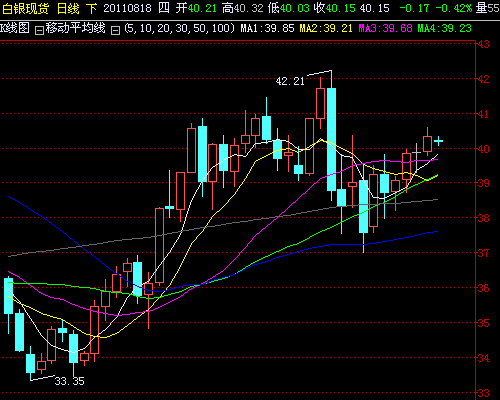Click the yellow 下 indicator in the header
Screen dimensions: 500x400
[92, 8]
